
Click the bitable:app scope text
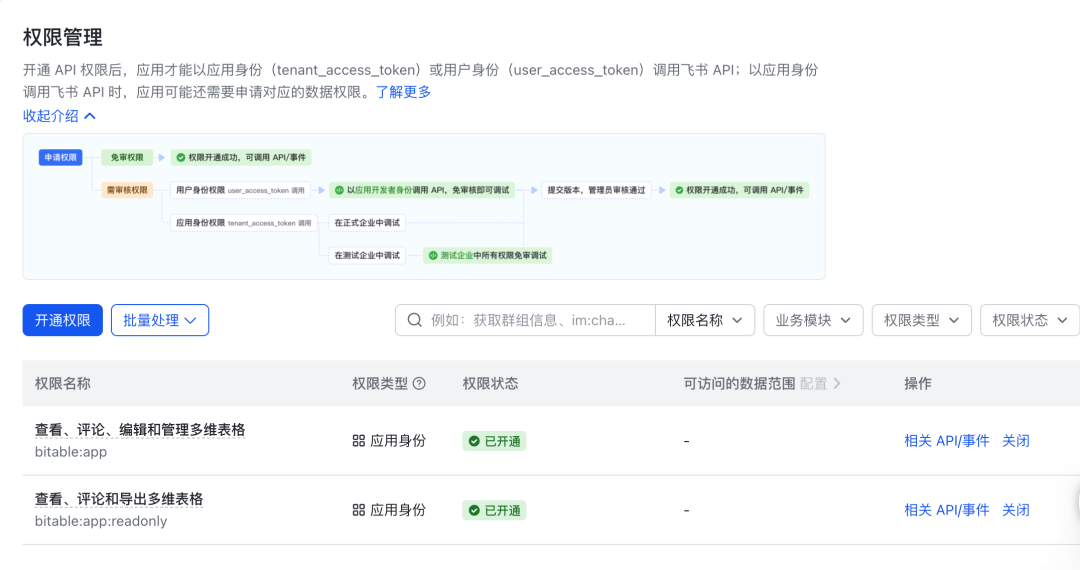[x=71, y=452]
